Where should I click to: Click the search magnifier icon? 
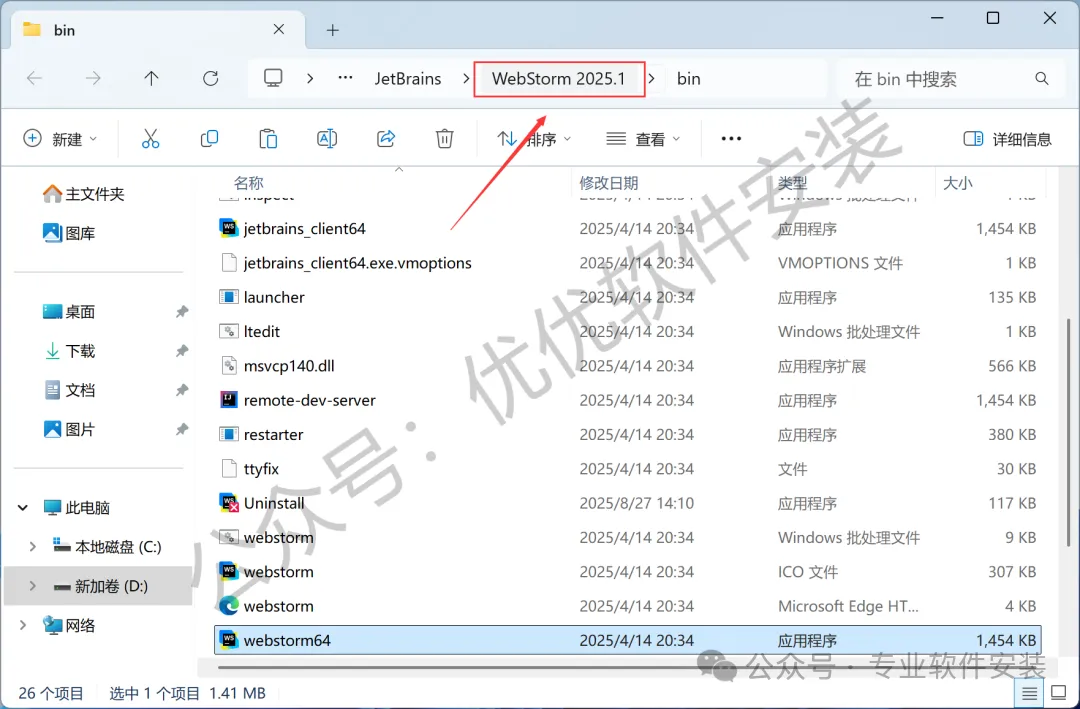1042,79
